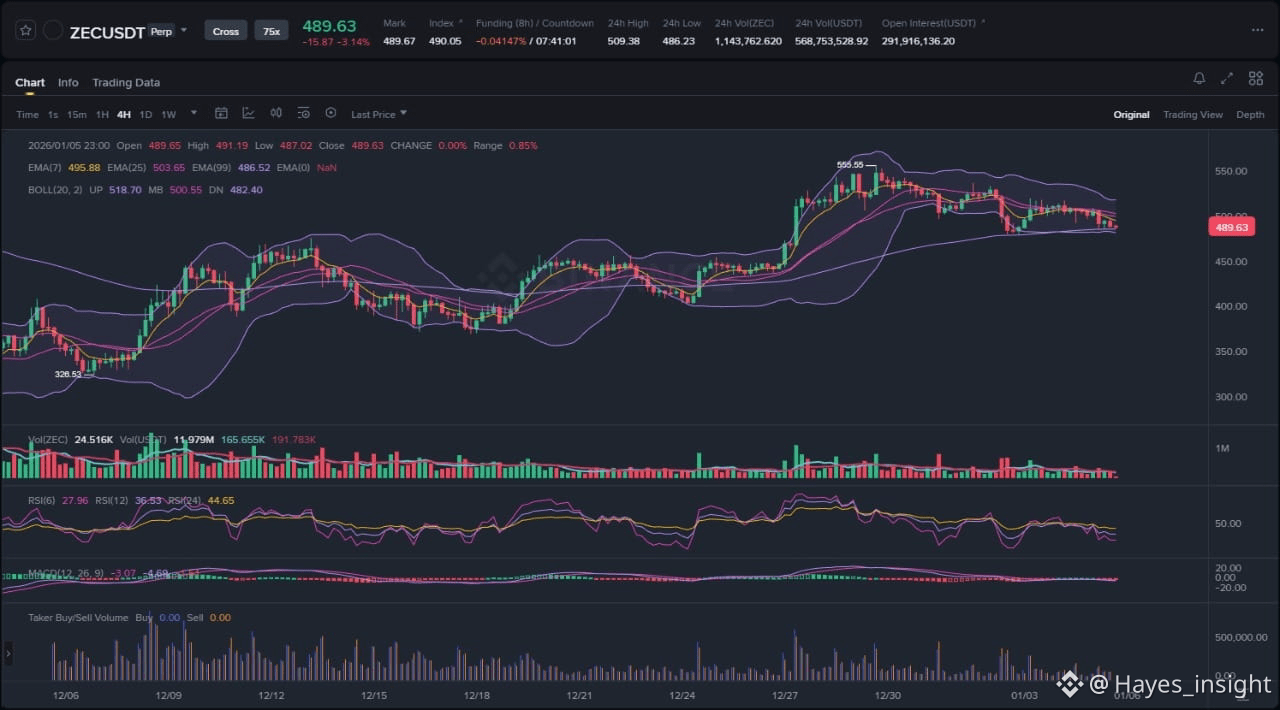The image size is (1280, 710).
Task: Expand the left side panel arrow
Action: coord(8,654)
